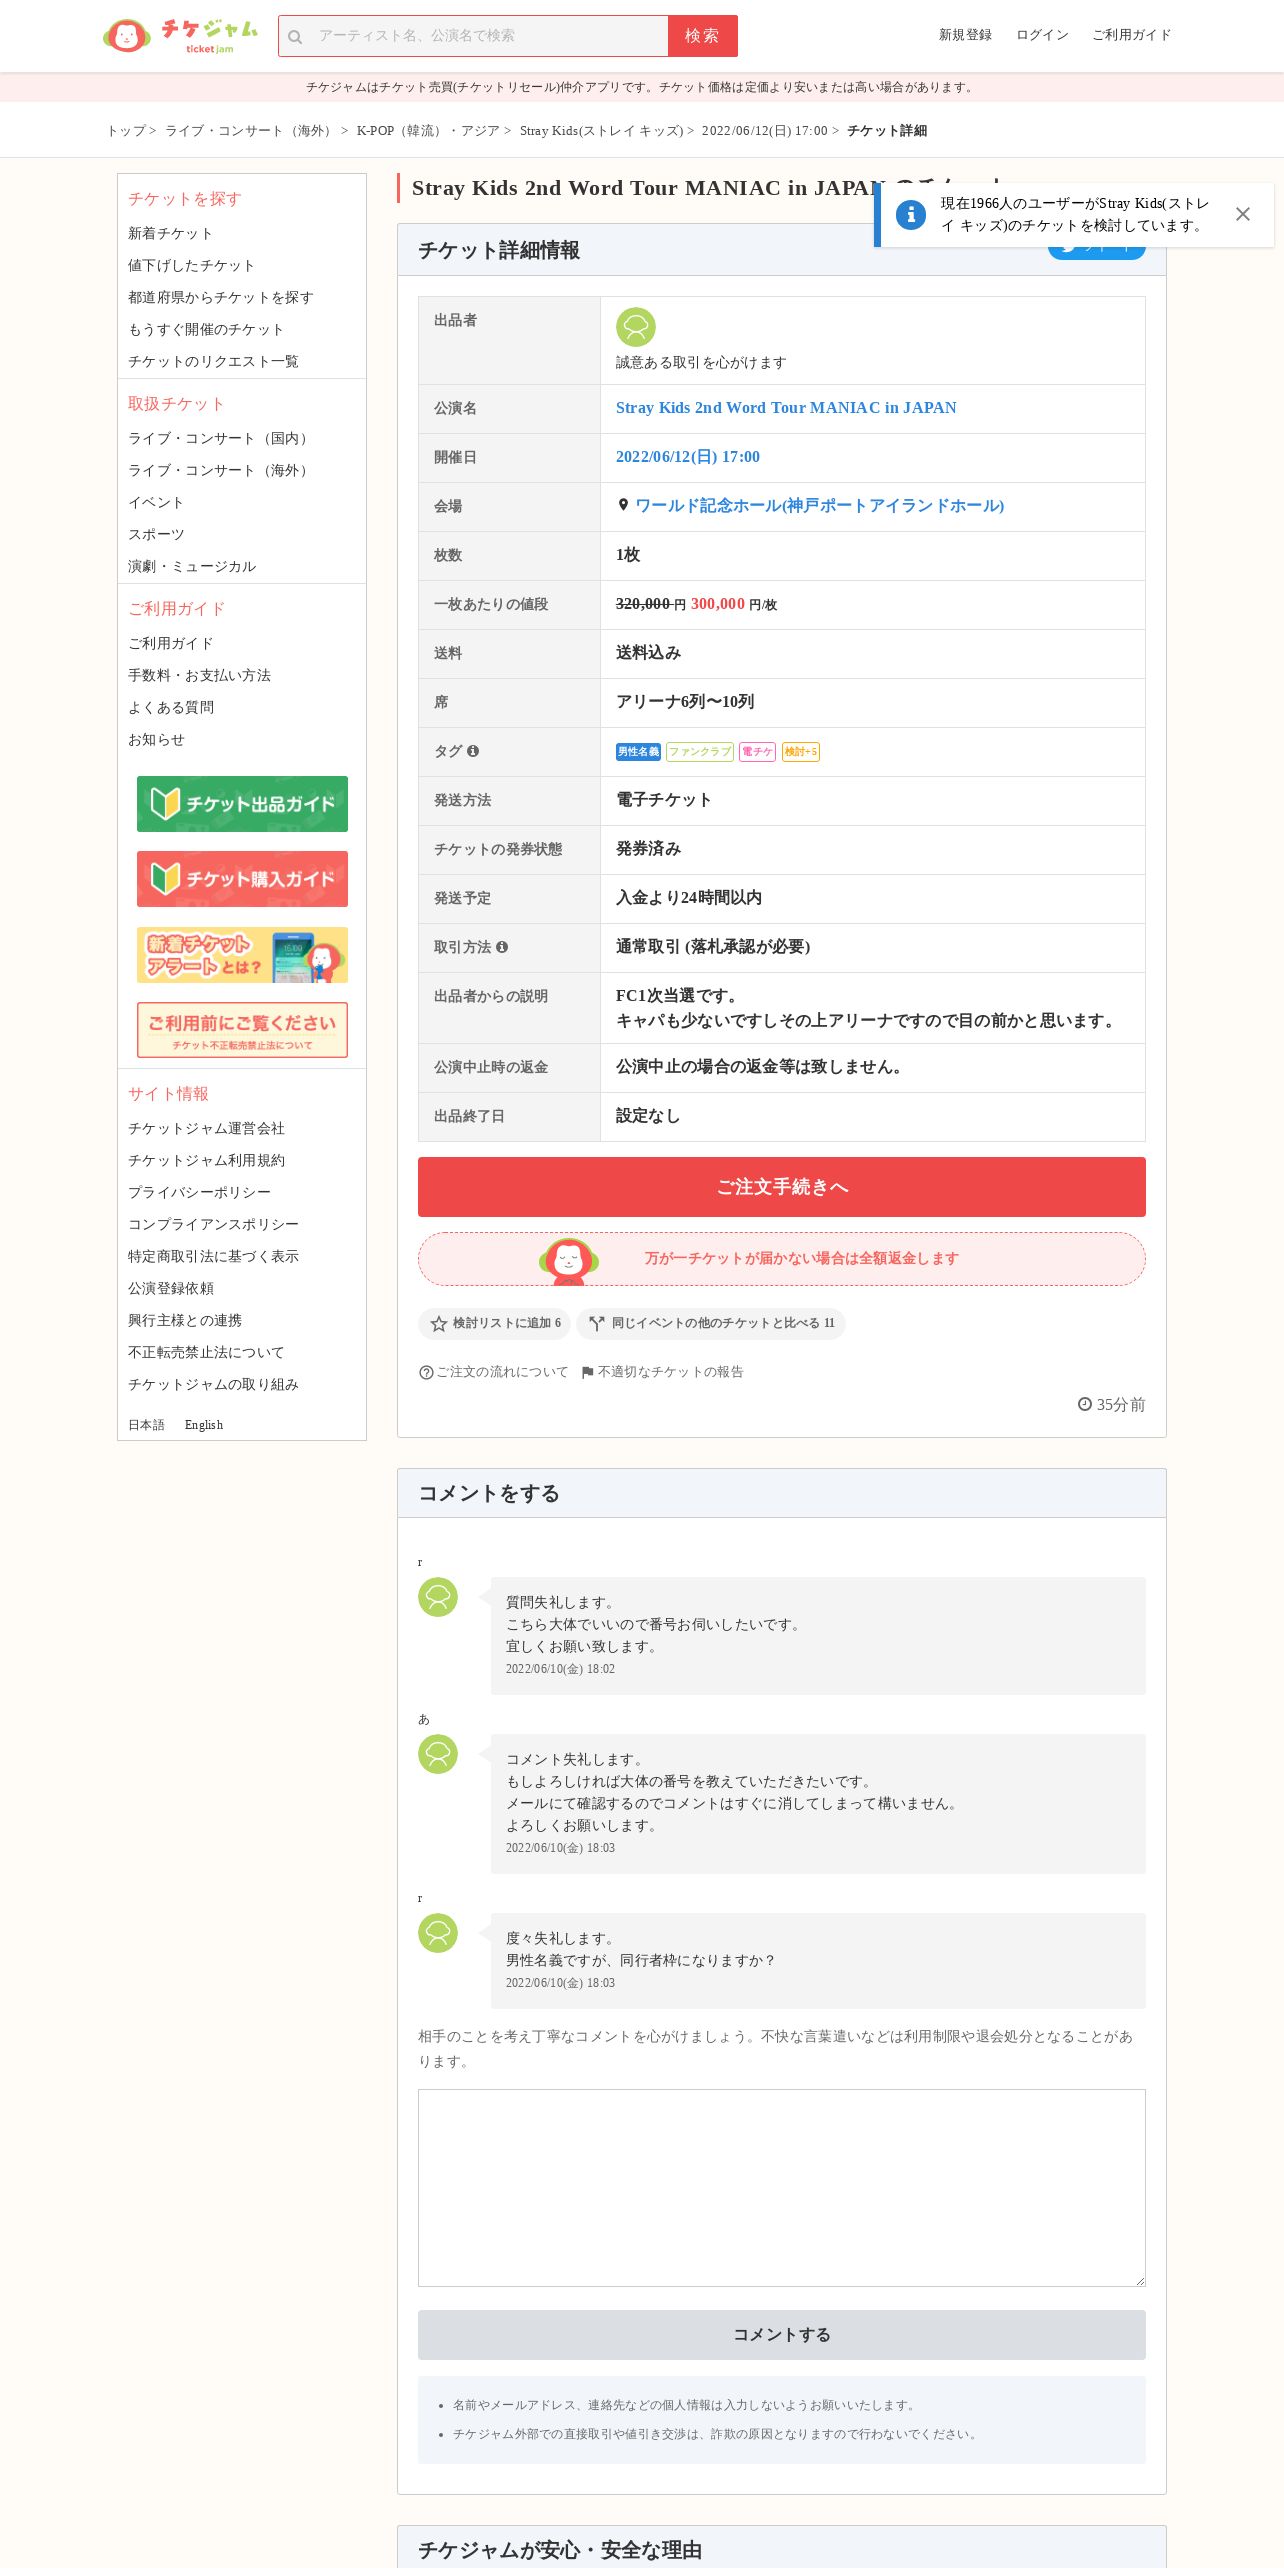Open プライバシーポリシー in sidebar
Viewport: 1284px width, 2568px height.
coord(199,1193)
